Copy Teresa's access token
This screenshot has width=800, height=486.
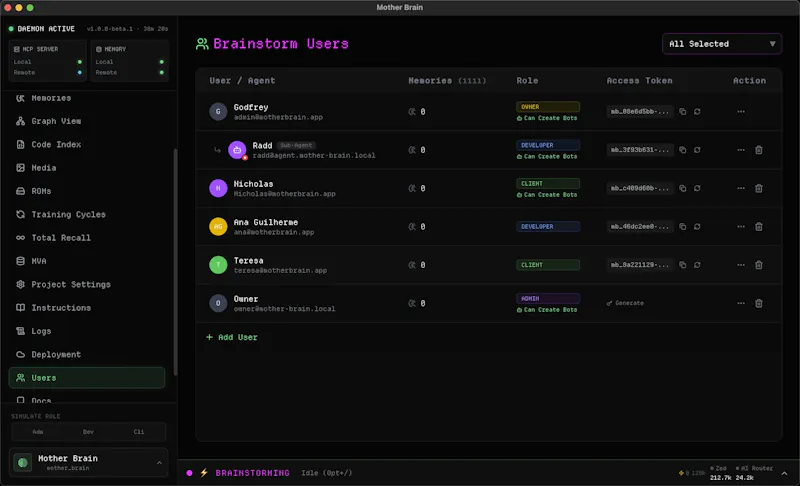click(x=682, y=265)
